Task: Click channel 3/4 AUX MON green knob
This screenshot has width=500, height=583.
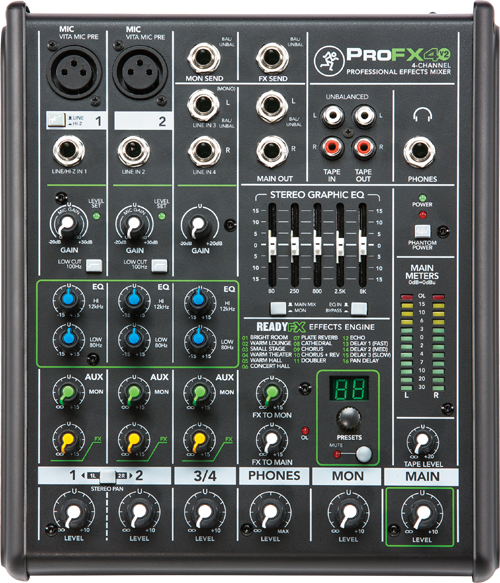Action: [x=199, y=393]
